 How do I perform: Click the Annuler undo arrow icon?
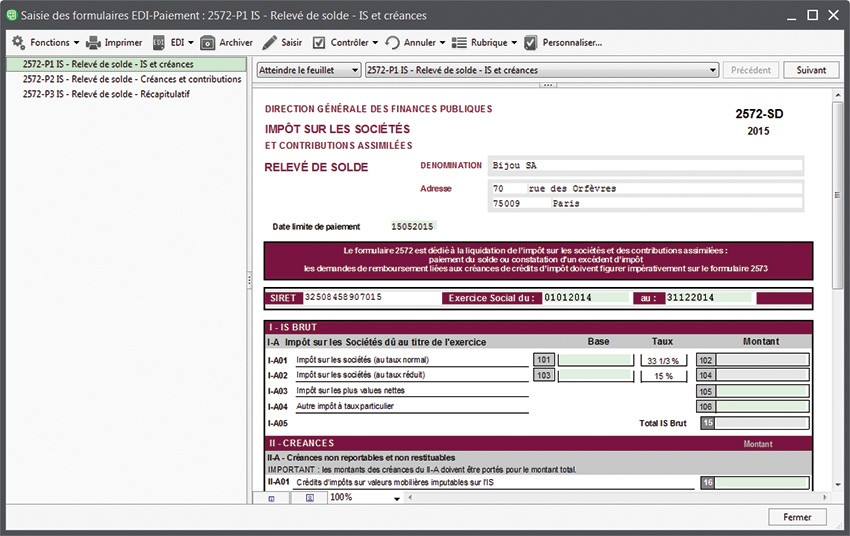[392, 43]
